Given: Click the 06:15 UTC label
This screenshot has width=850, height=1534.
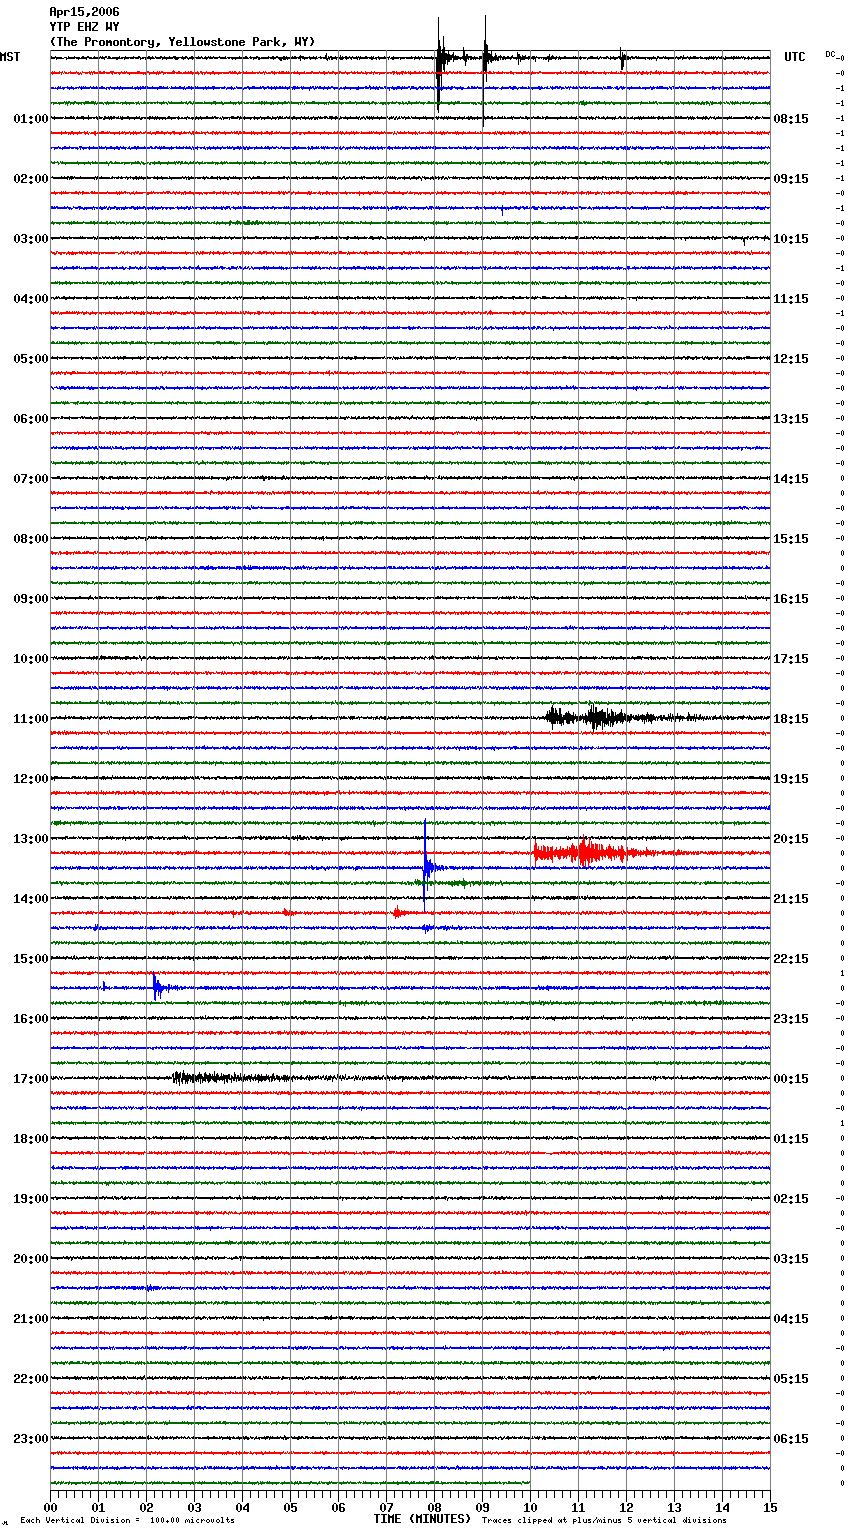Looking at the screenshot, I should 791,1439.
